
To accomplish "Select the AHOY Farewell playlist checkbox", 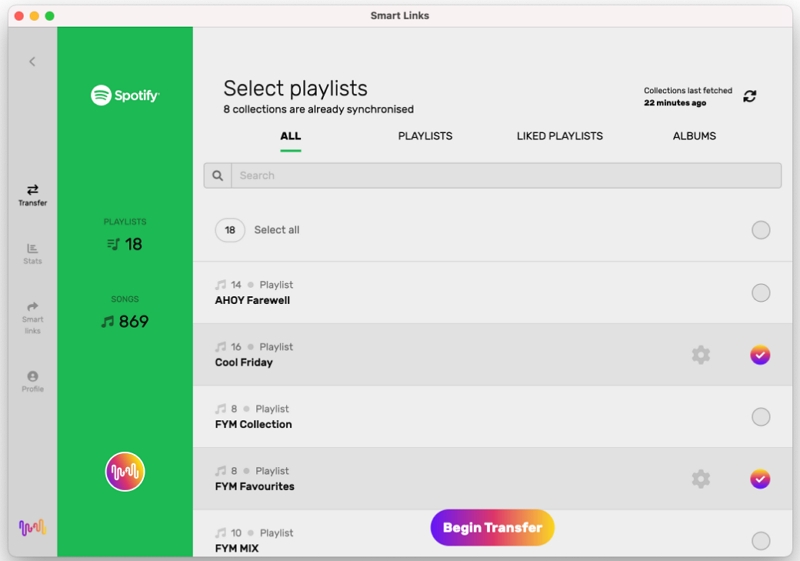I will (x=761, y=293).
